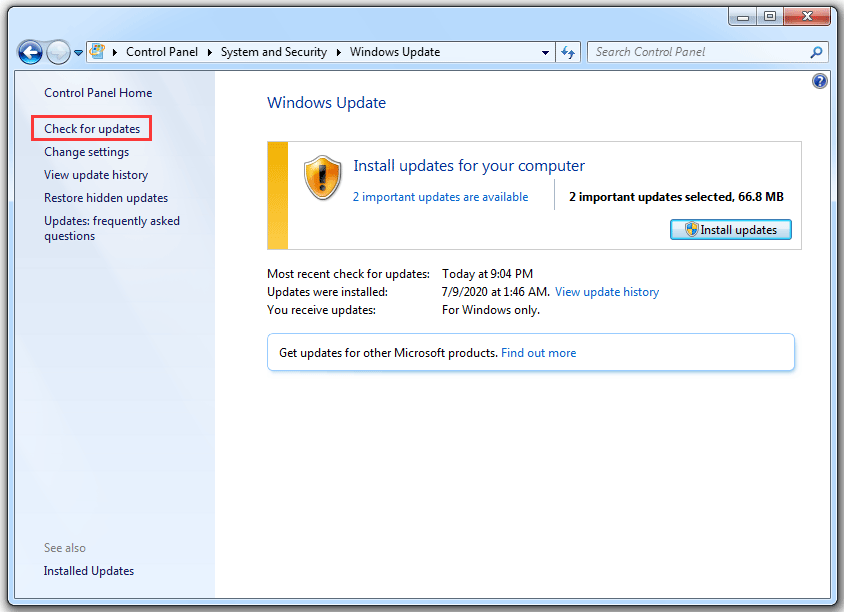Click the Forward navigation arrow

point(58,52)
